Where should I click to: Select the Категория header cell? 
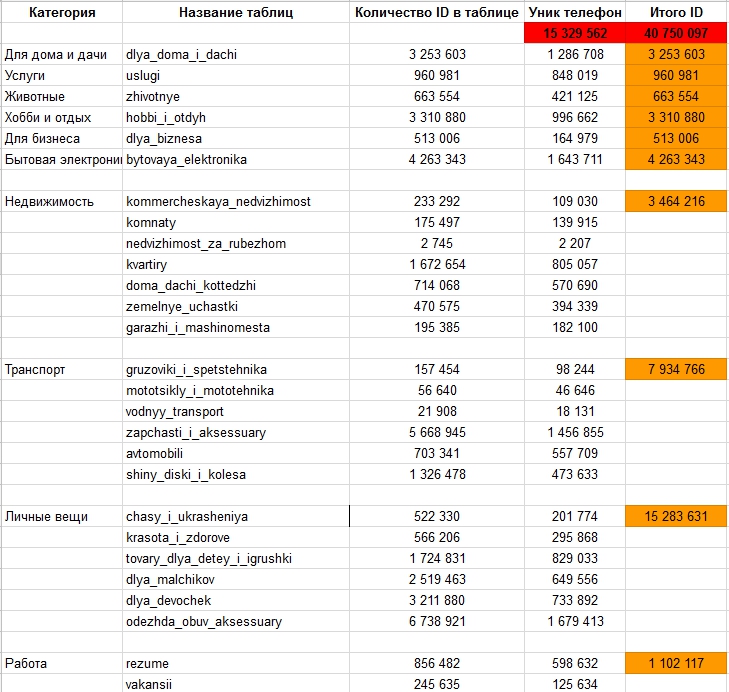[x=62, y=12]
